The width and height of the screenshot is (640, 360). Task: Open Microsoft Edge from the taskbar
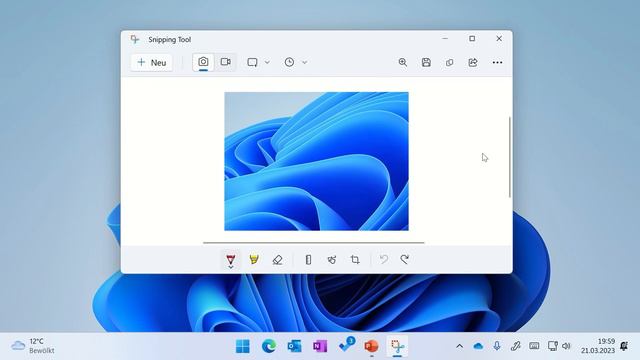(269, 347)
